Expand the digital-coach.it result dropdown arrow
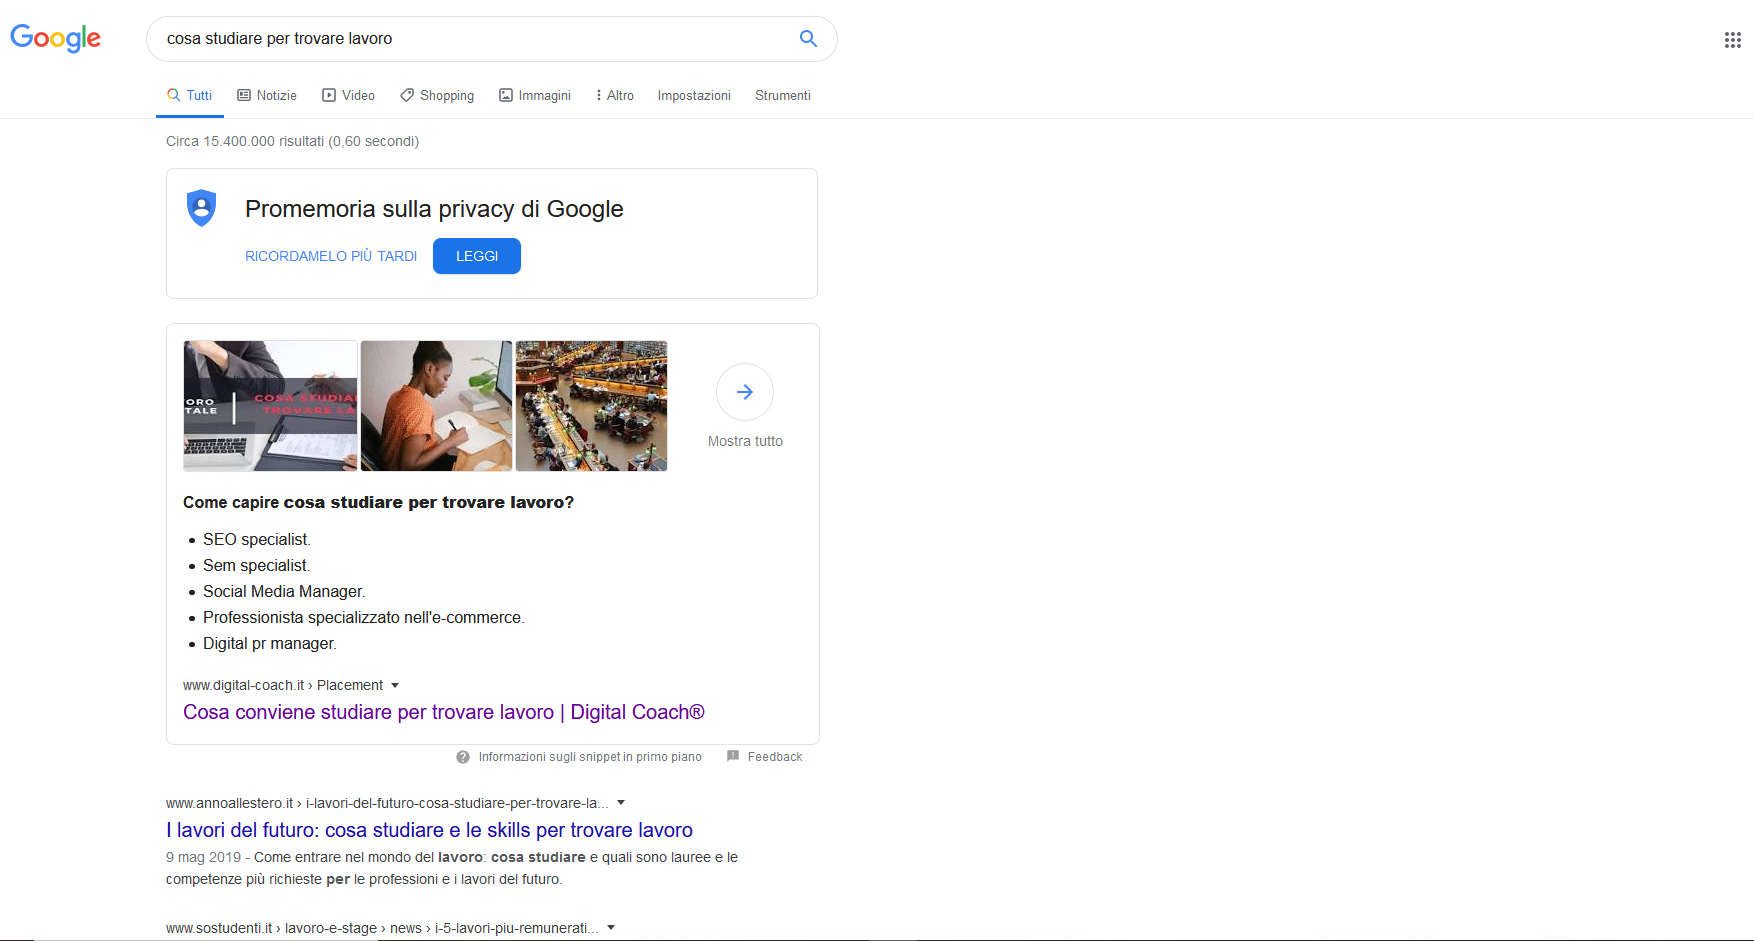 coord(395,686)
